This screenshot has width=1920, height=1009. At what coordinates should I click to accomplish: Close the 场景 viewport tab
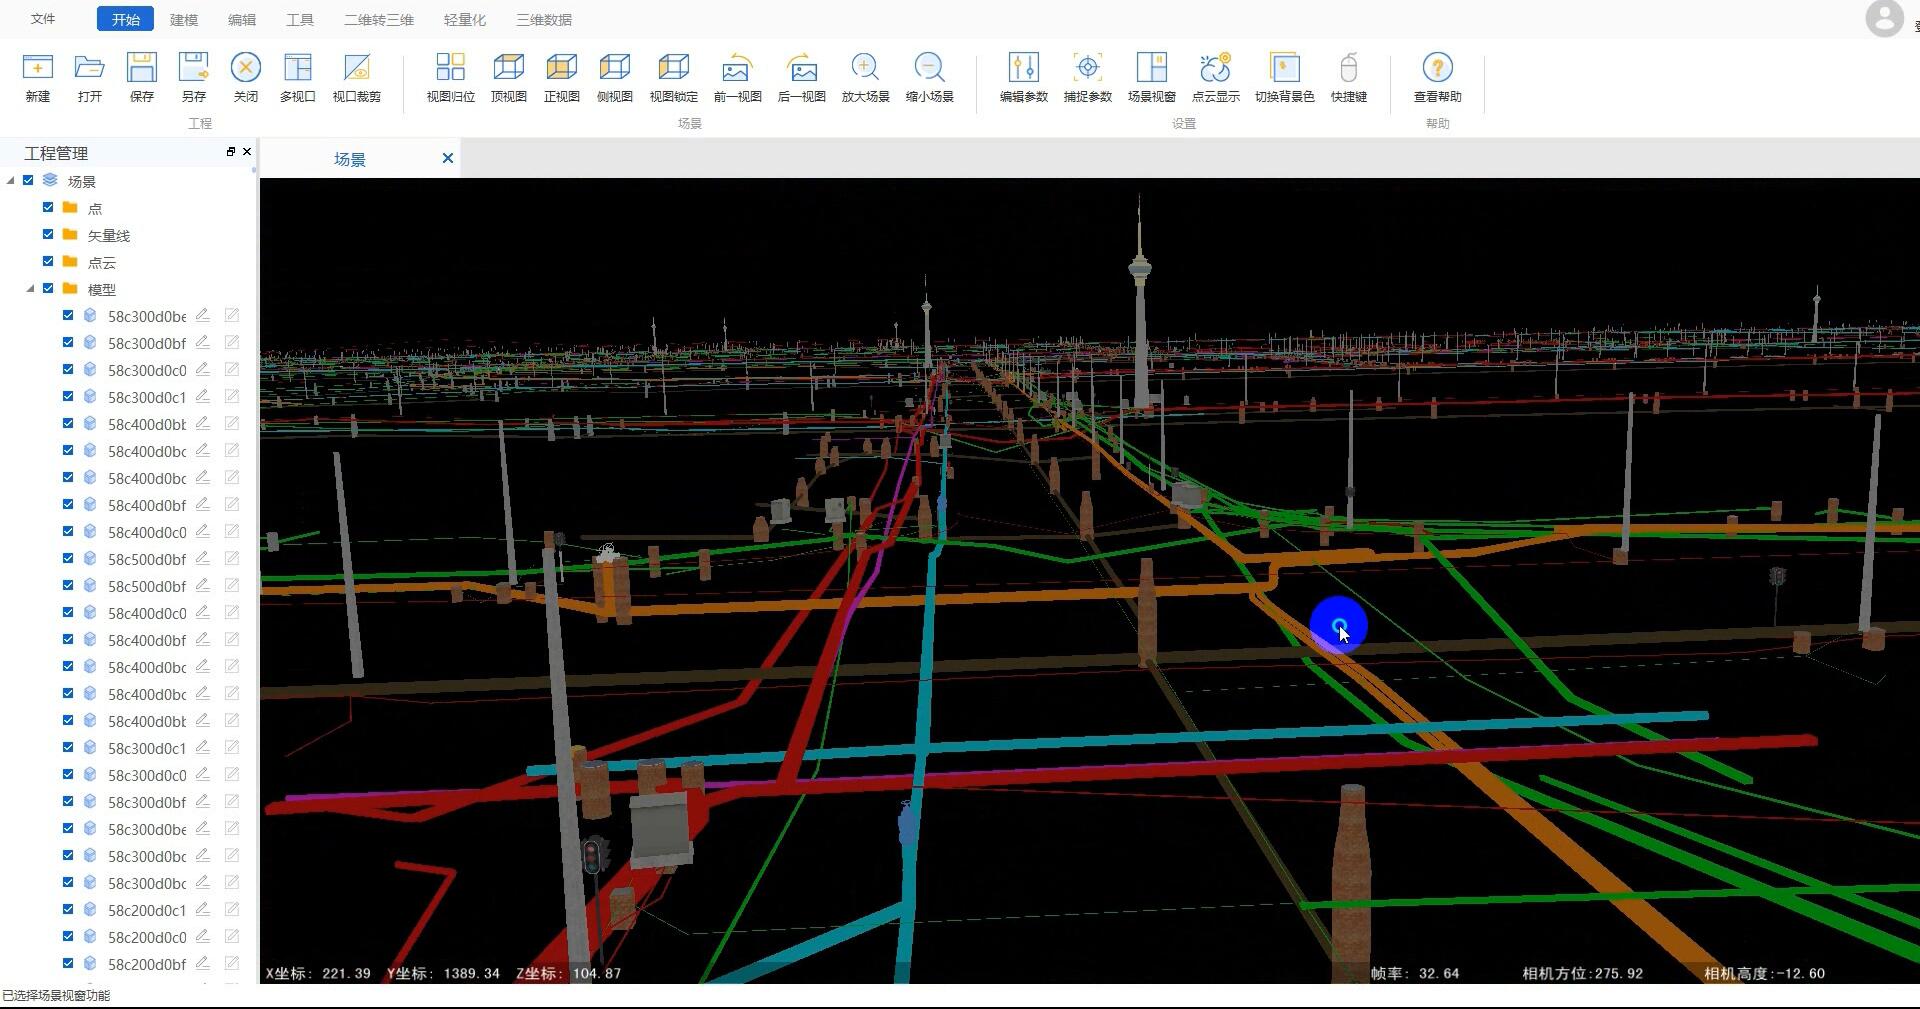tap(448, 159)
